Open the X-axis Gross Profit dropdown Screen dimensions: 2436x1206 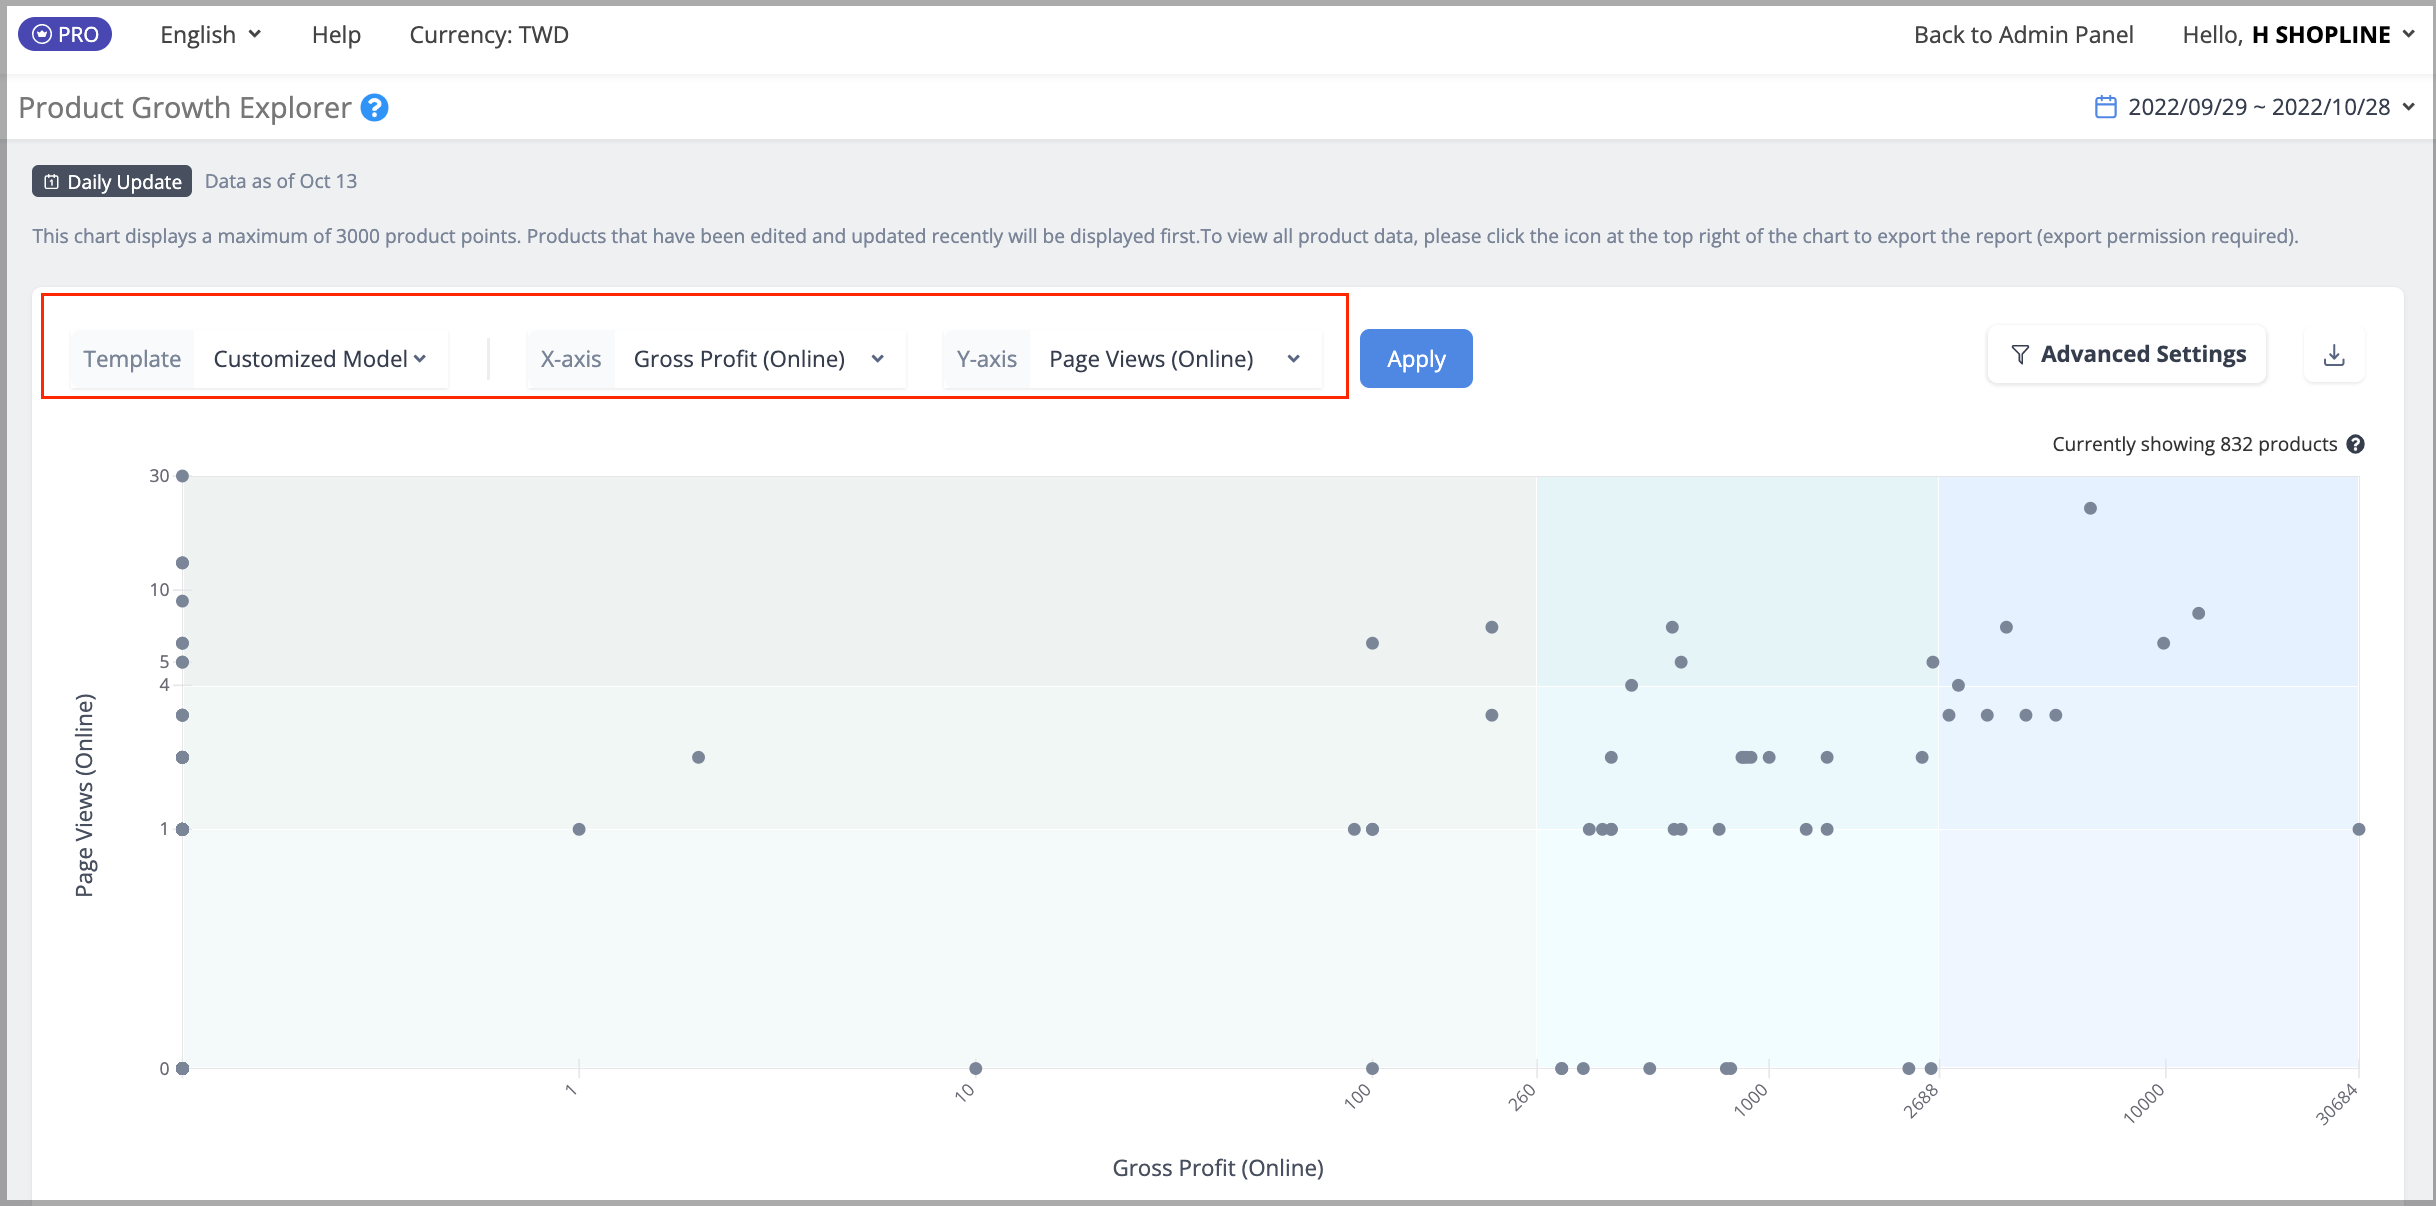(x=759, y=359)
